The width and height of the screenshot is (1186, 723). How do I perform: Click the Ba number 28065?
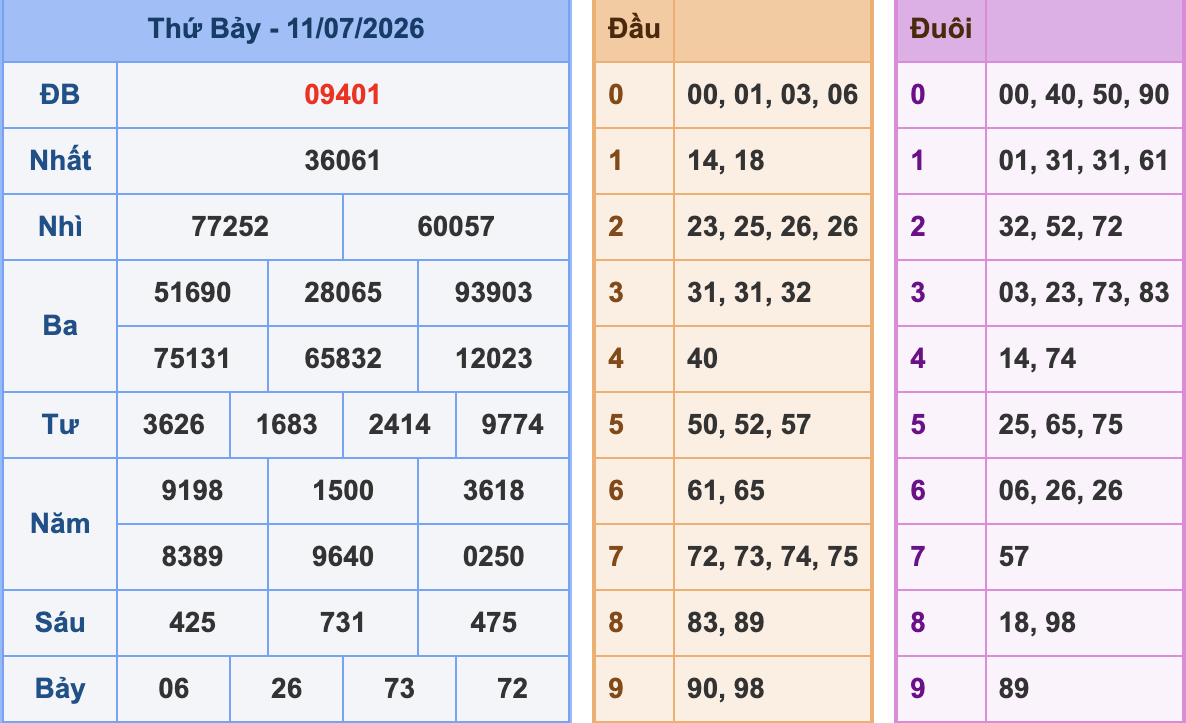[x=343, y=293]
